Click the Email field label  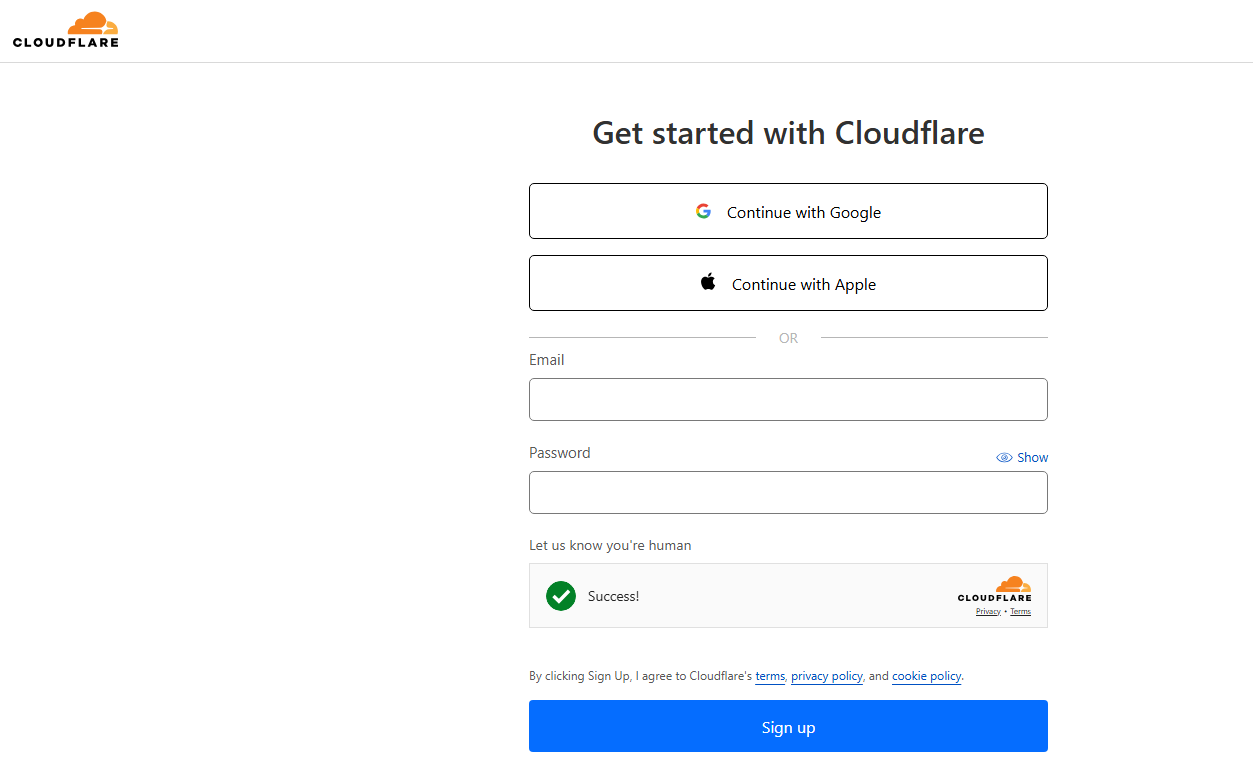pos(547,360)
